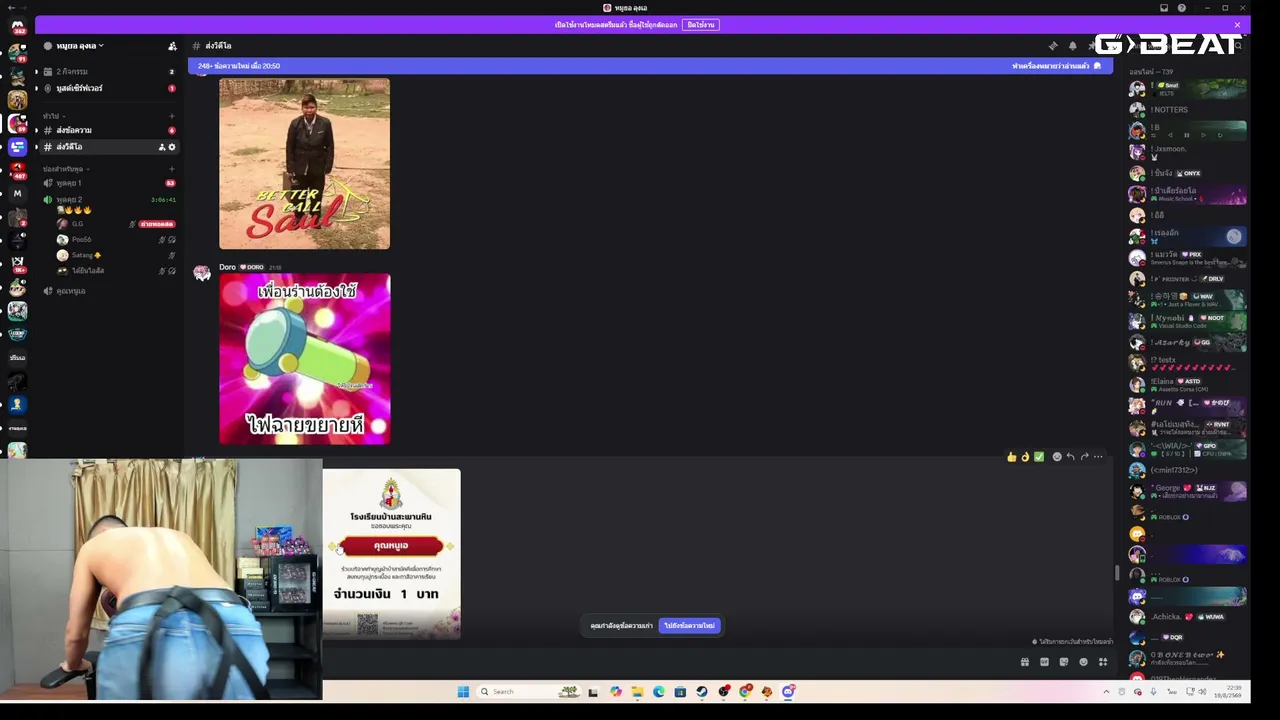Show hidden icons in the system tray
The image size is (1280, 720).
1106,692
